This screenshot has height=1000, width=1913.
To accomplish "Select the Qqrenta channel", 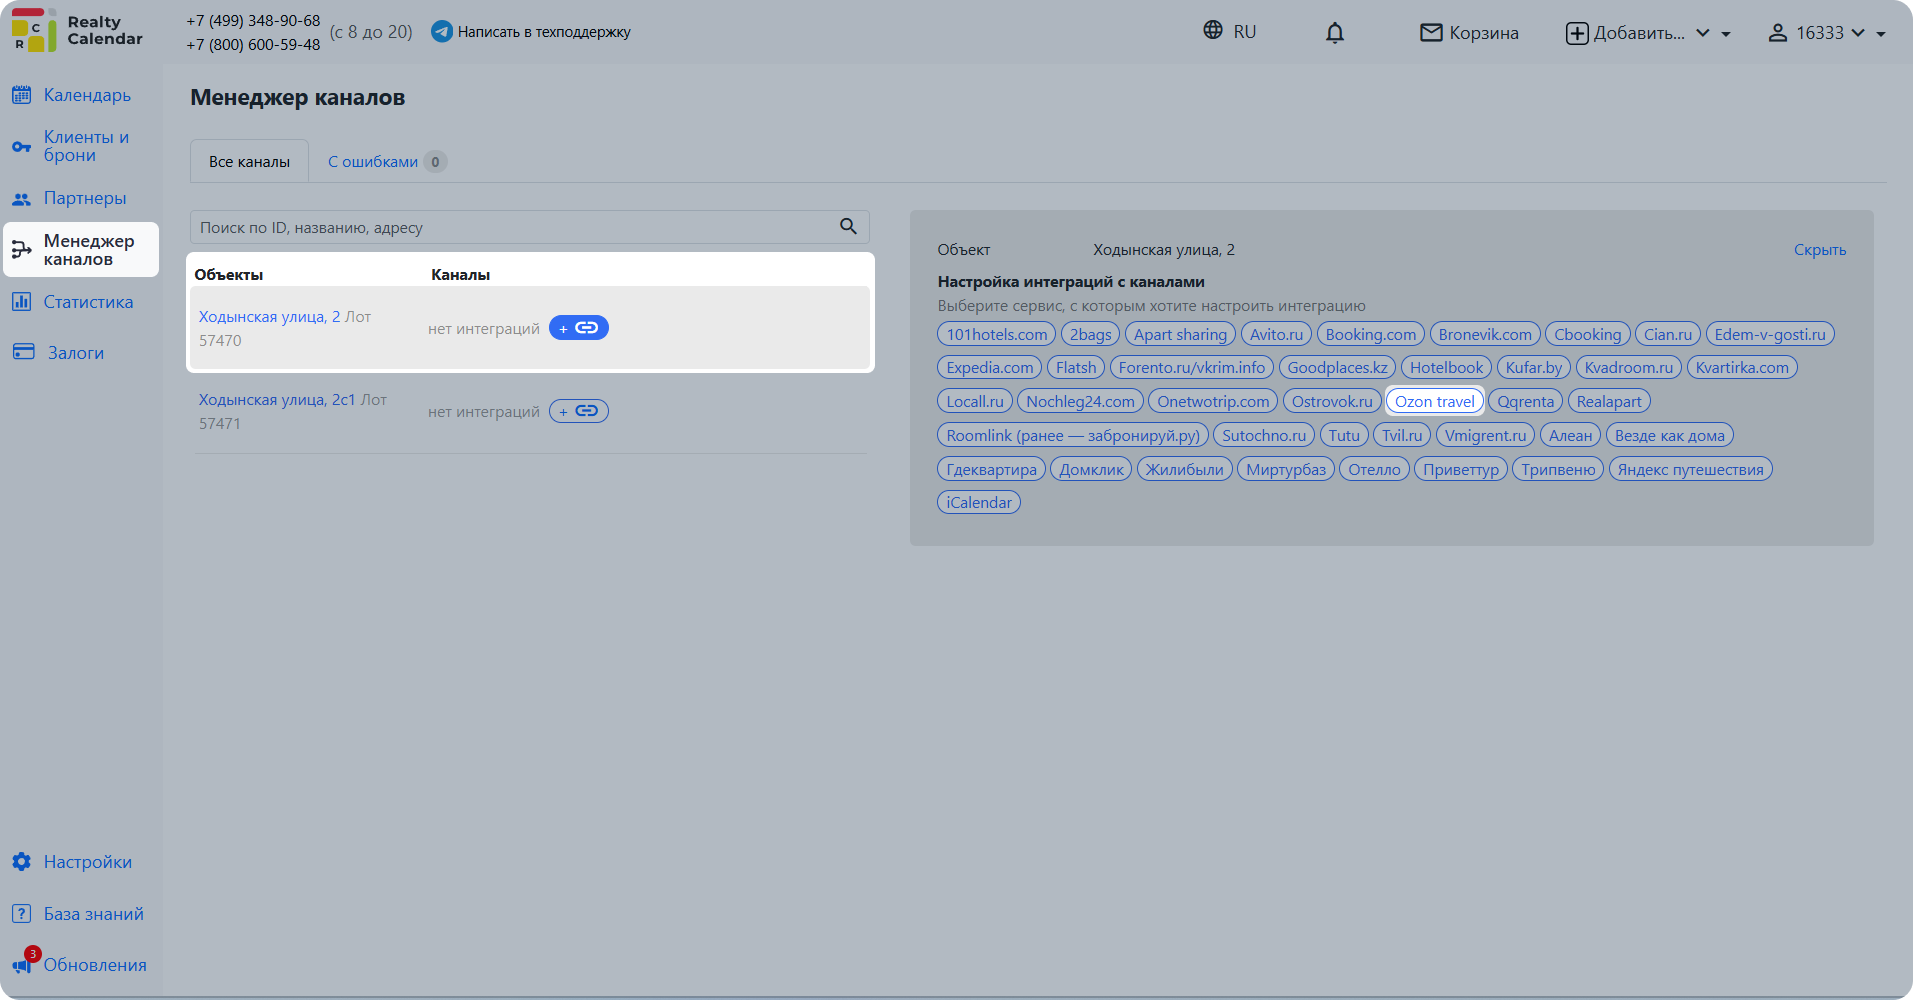I will 1525,401.
